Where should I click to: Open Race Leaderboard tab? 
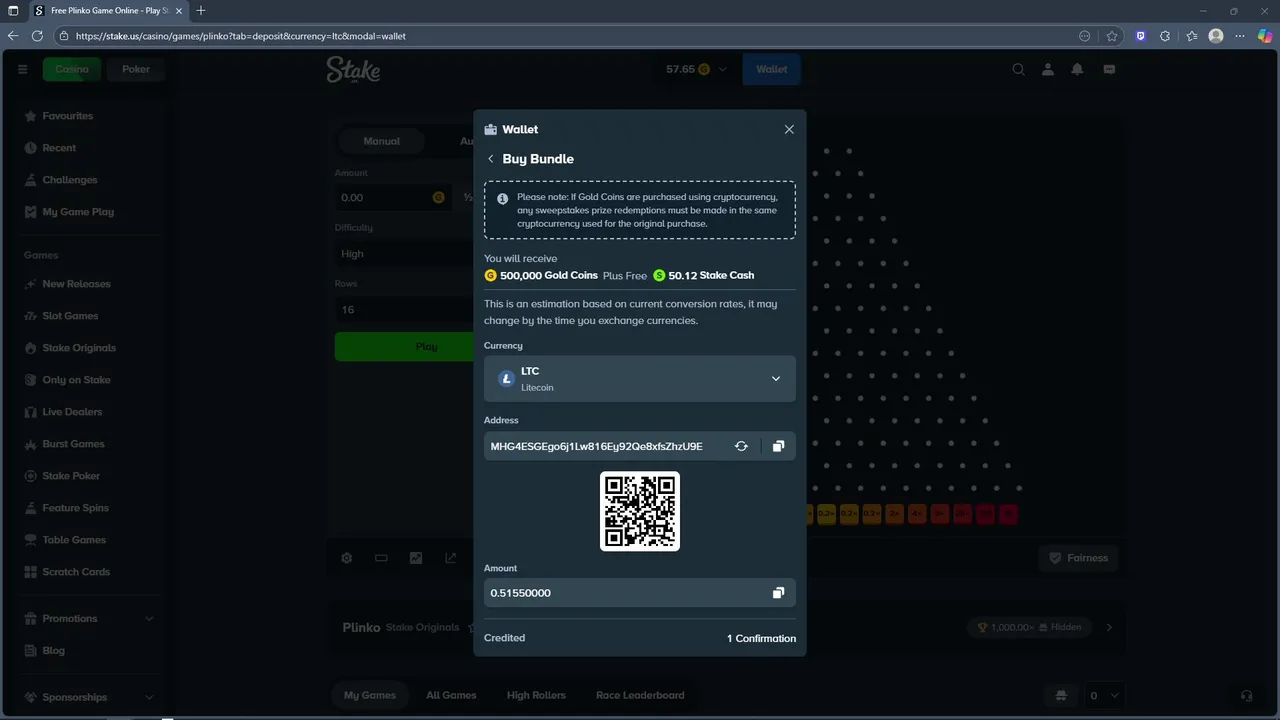(640, 695)
